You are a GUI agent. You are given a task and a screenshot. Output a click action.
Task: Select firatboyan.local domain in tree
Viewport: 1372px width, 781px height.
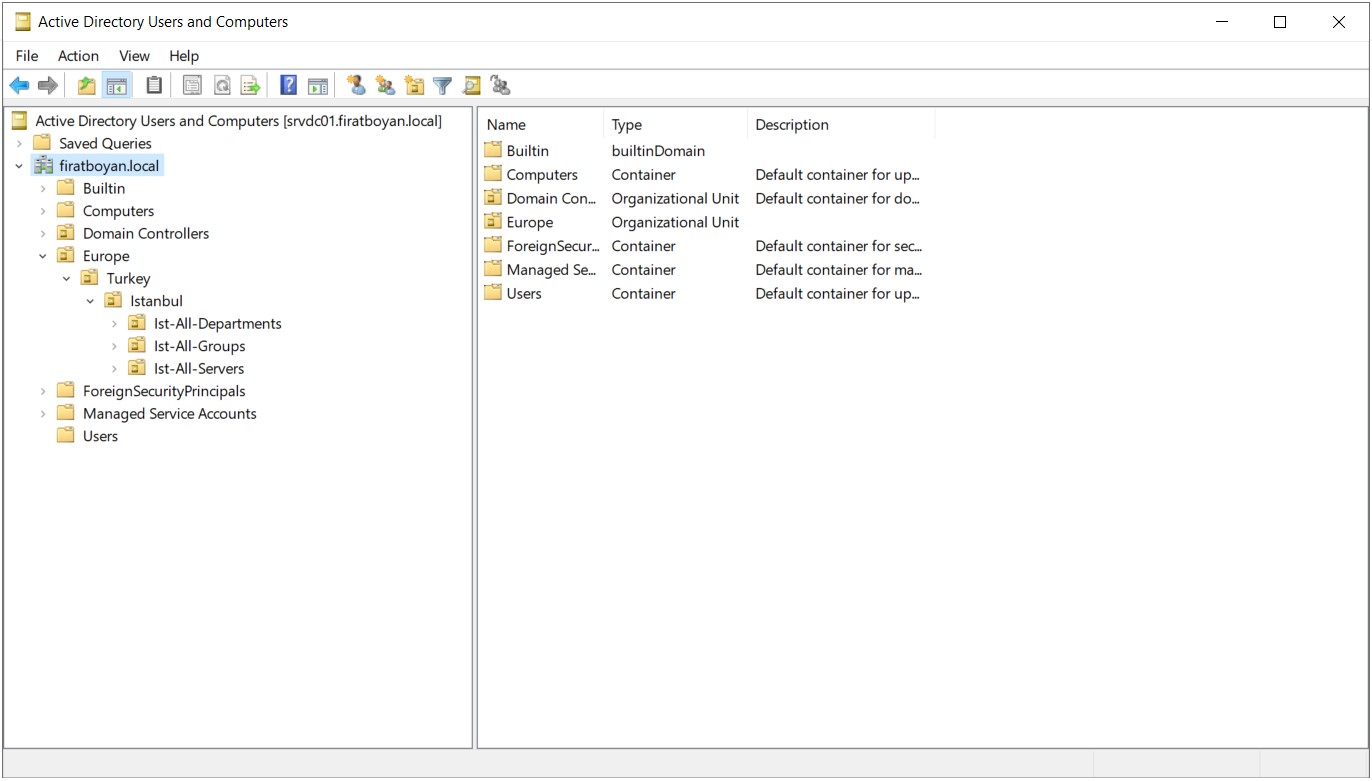[109, 166]
